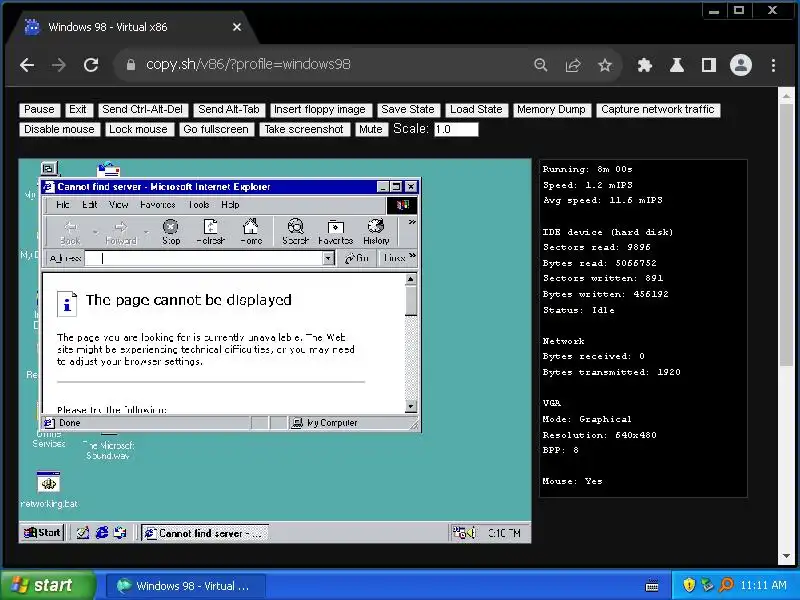Open Chrome three-dot menu
800x600 pixels.
(773, 65)
